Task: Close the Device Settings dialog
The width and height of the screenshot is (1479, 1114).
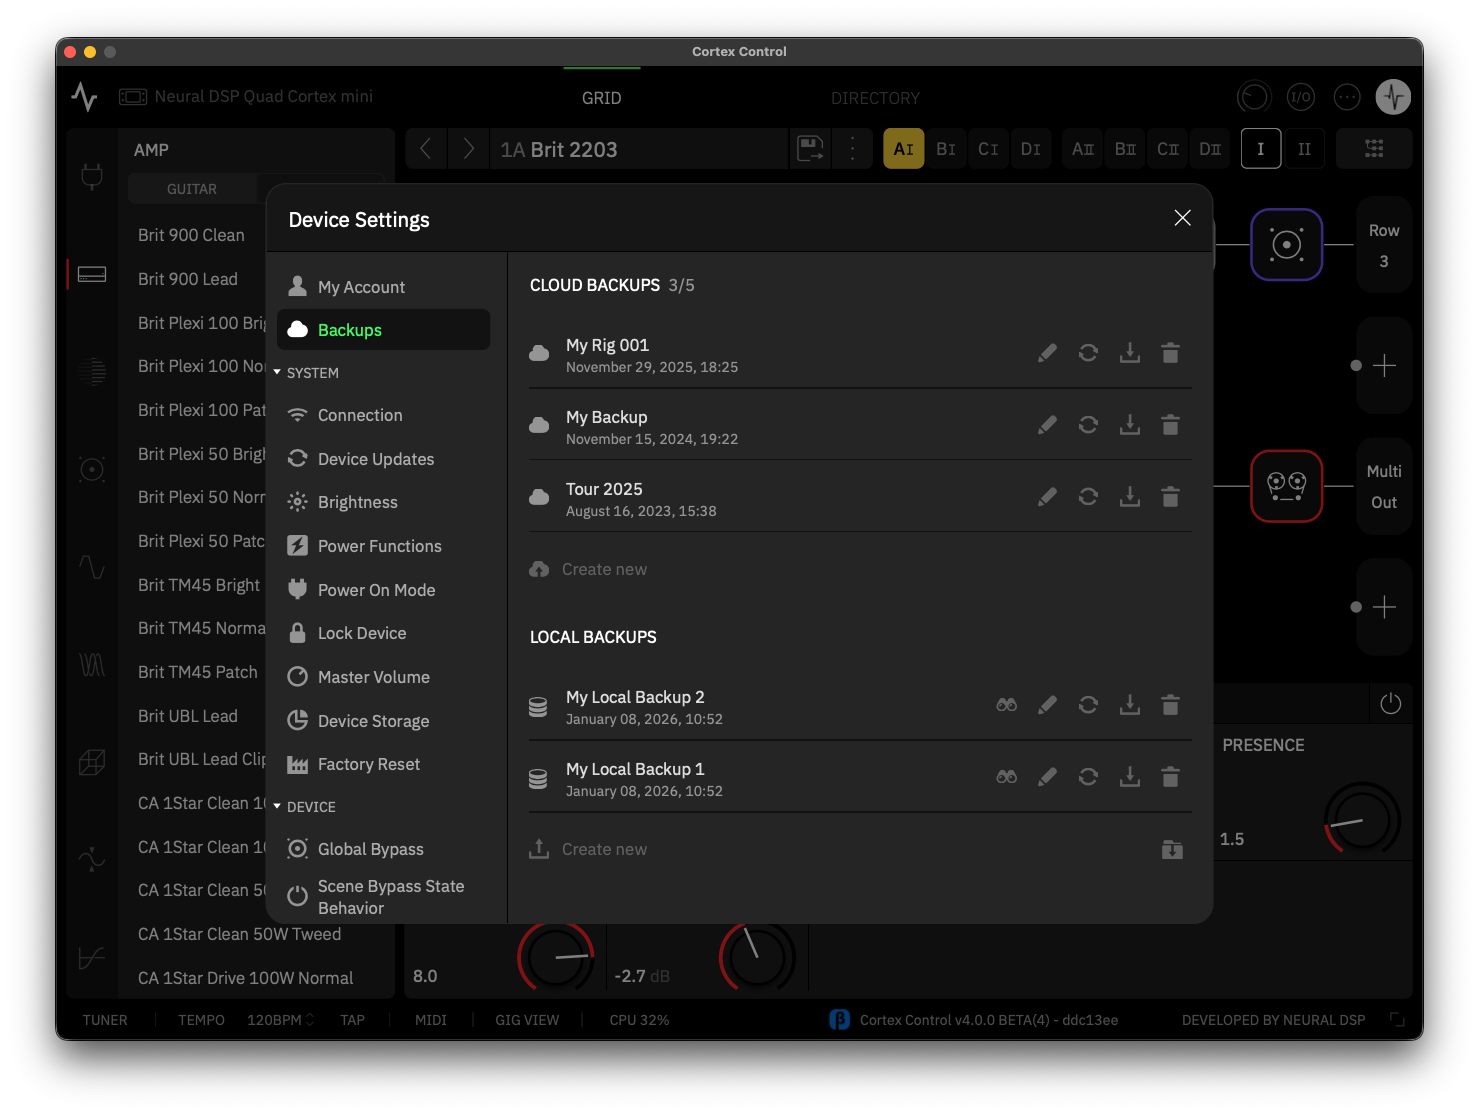Action: pyautogui.click(x=1182, y=218)
